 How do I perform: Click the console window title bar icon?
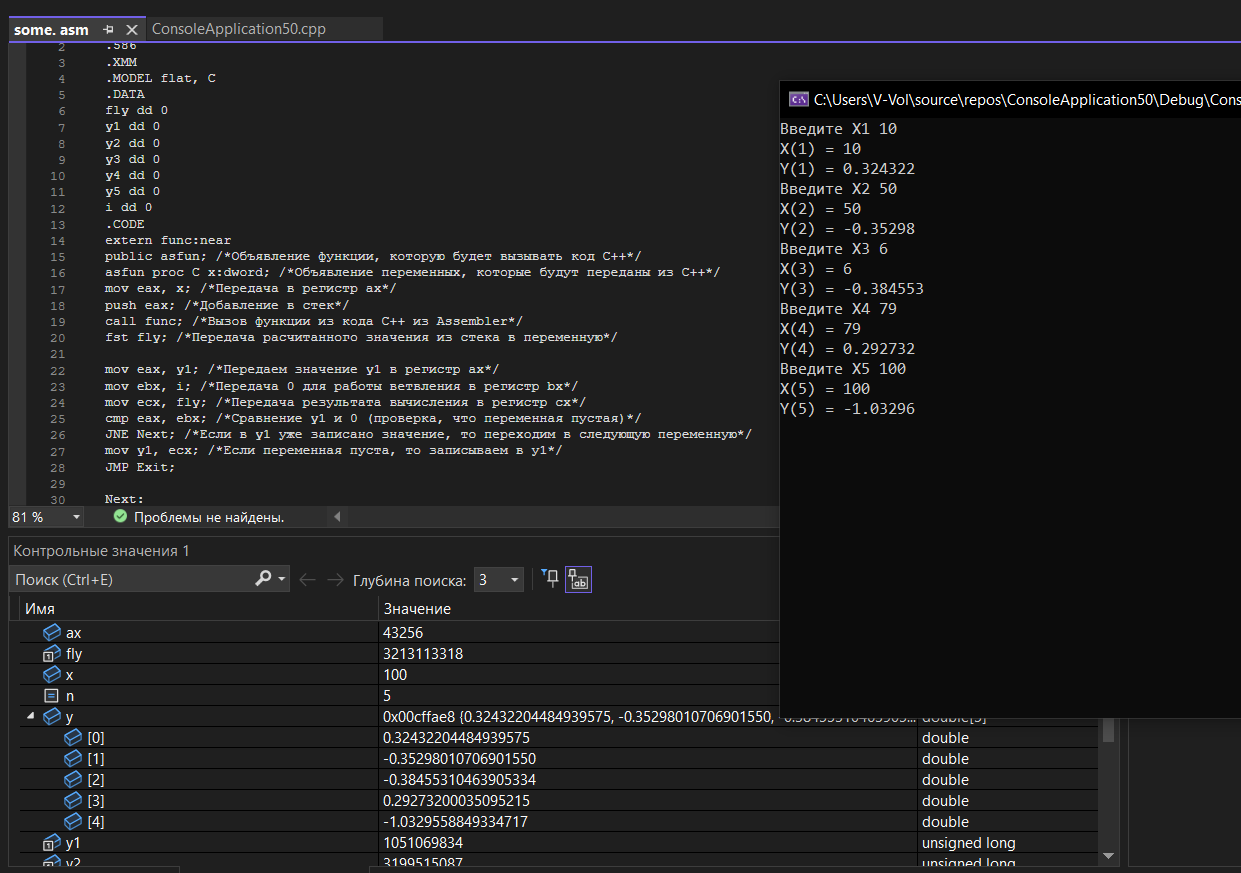[798, 99]
